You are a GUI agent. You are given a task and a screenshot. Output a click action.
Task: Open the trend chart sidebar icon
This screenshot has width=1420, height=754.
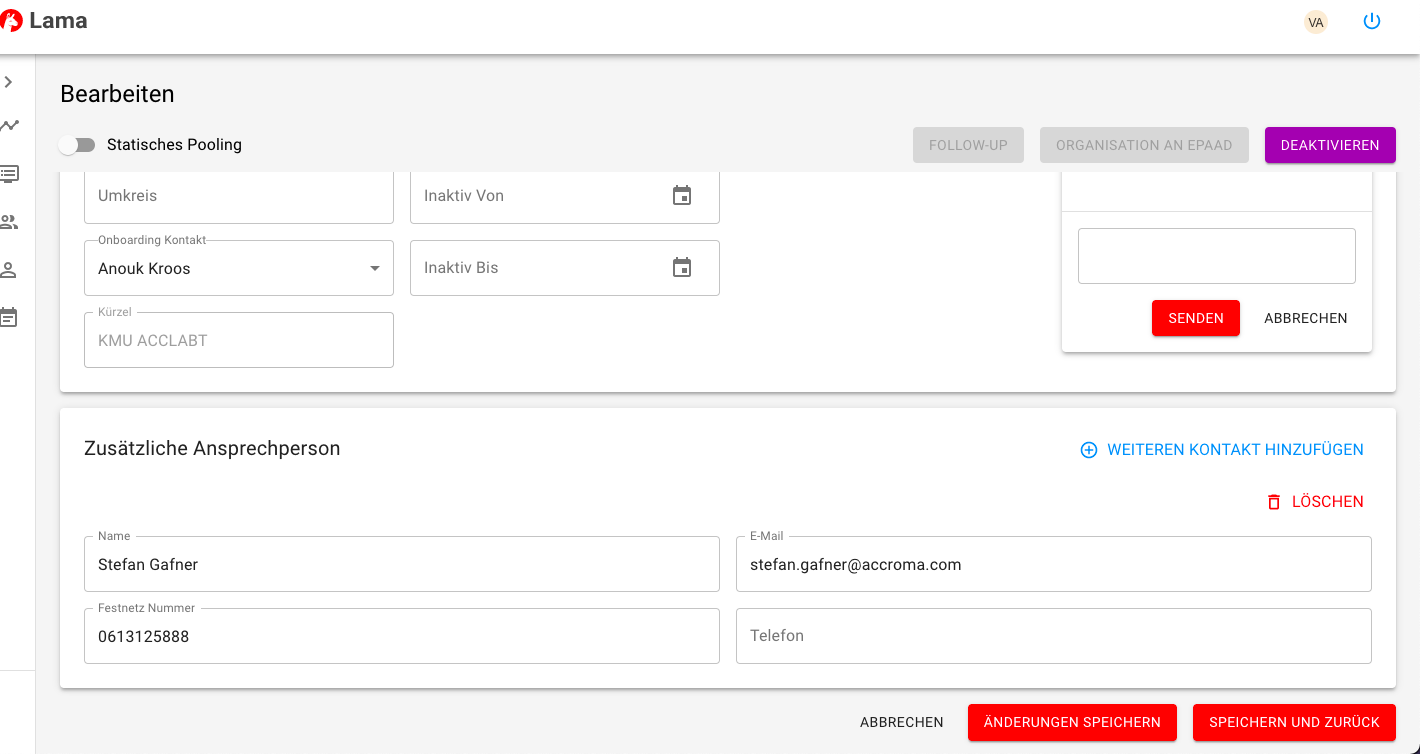pyautogui.click(x=9, y=126)
